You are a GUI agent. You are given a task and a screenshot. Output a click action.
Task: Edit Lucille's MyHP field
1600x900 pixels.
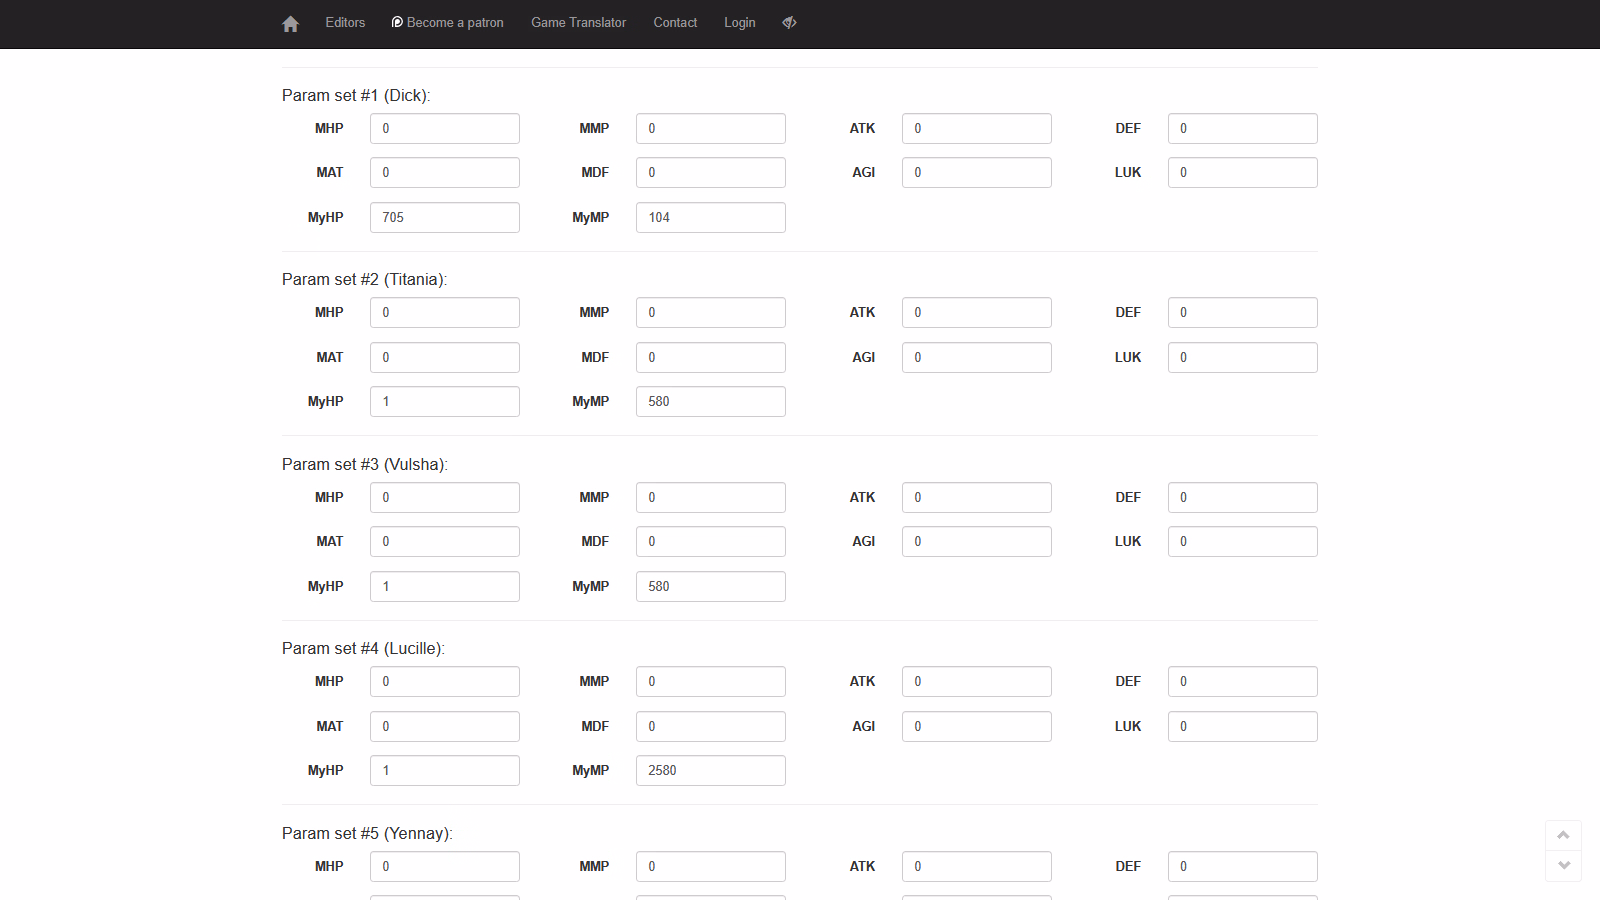tap(445, 770)
